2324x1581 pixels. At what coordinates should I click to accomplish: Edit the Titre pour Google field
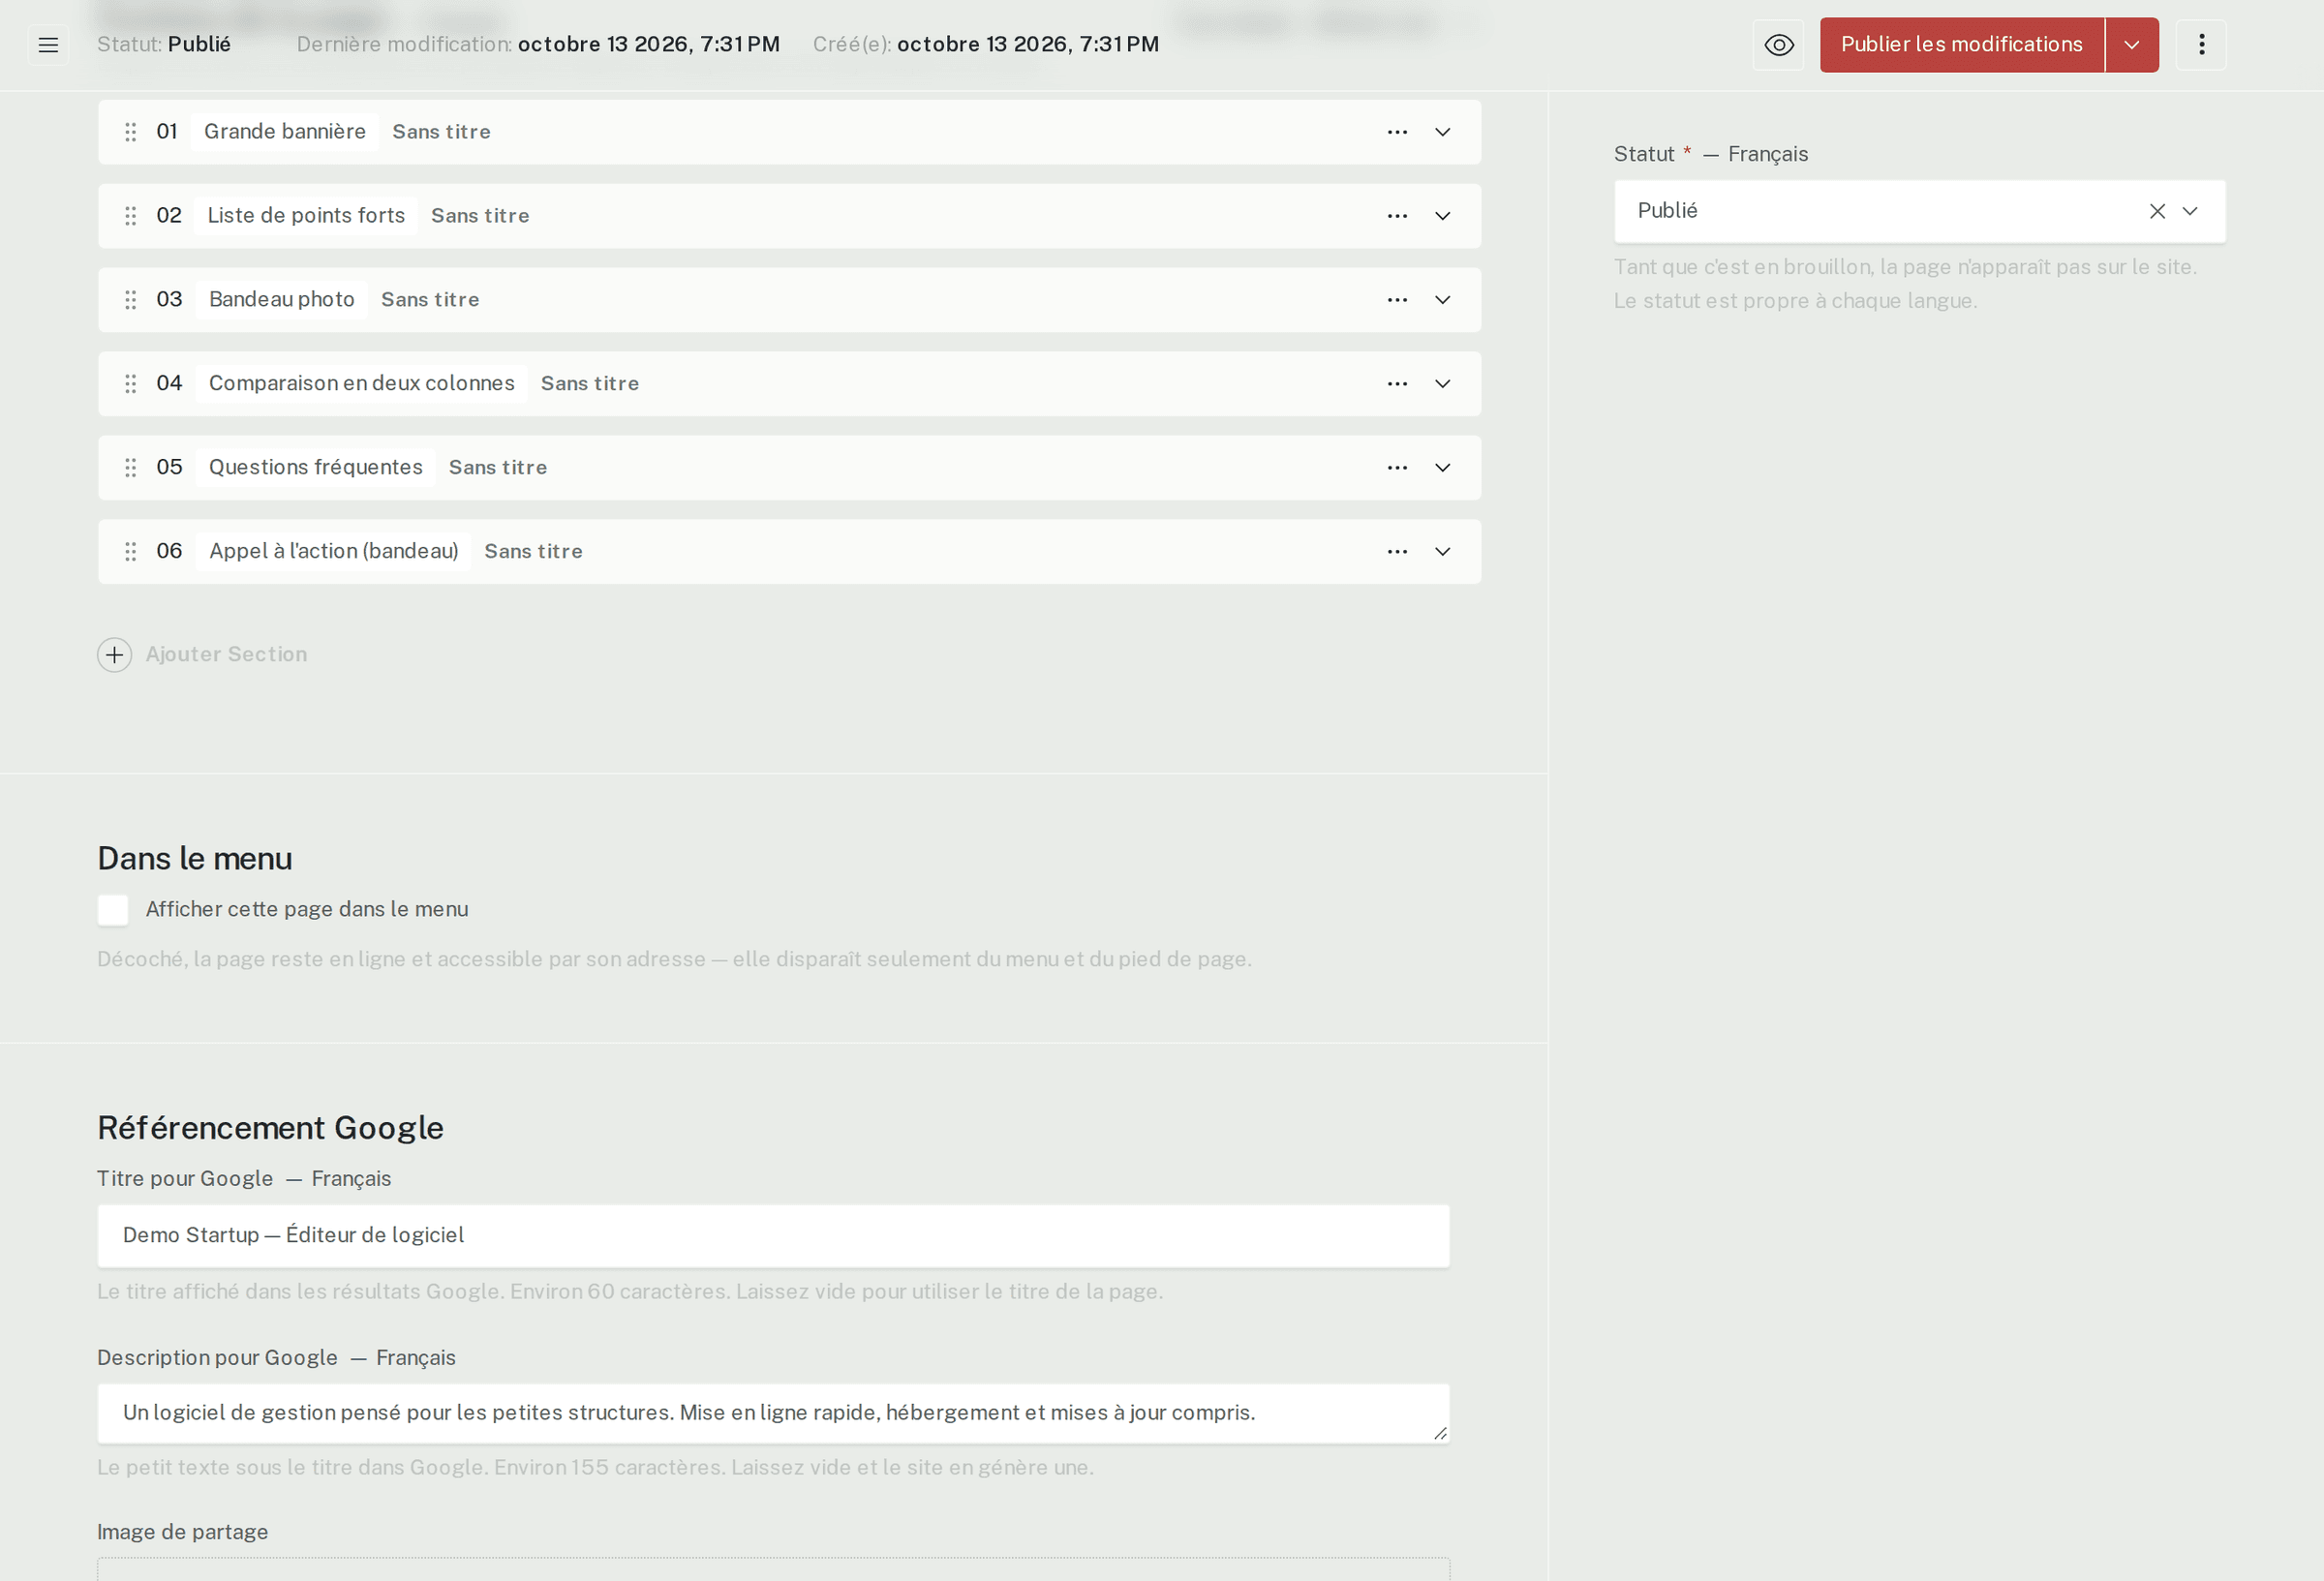click(773, 1236)
